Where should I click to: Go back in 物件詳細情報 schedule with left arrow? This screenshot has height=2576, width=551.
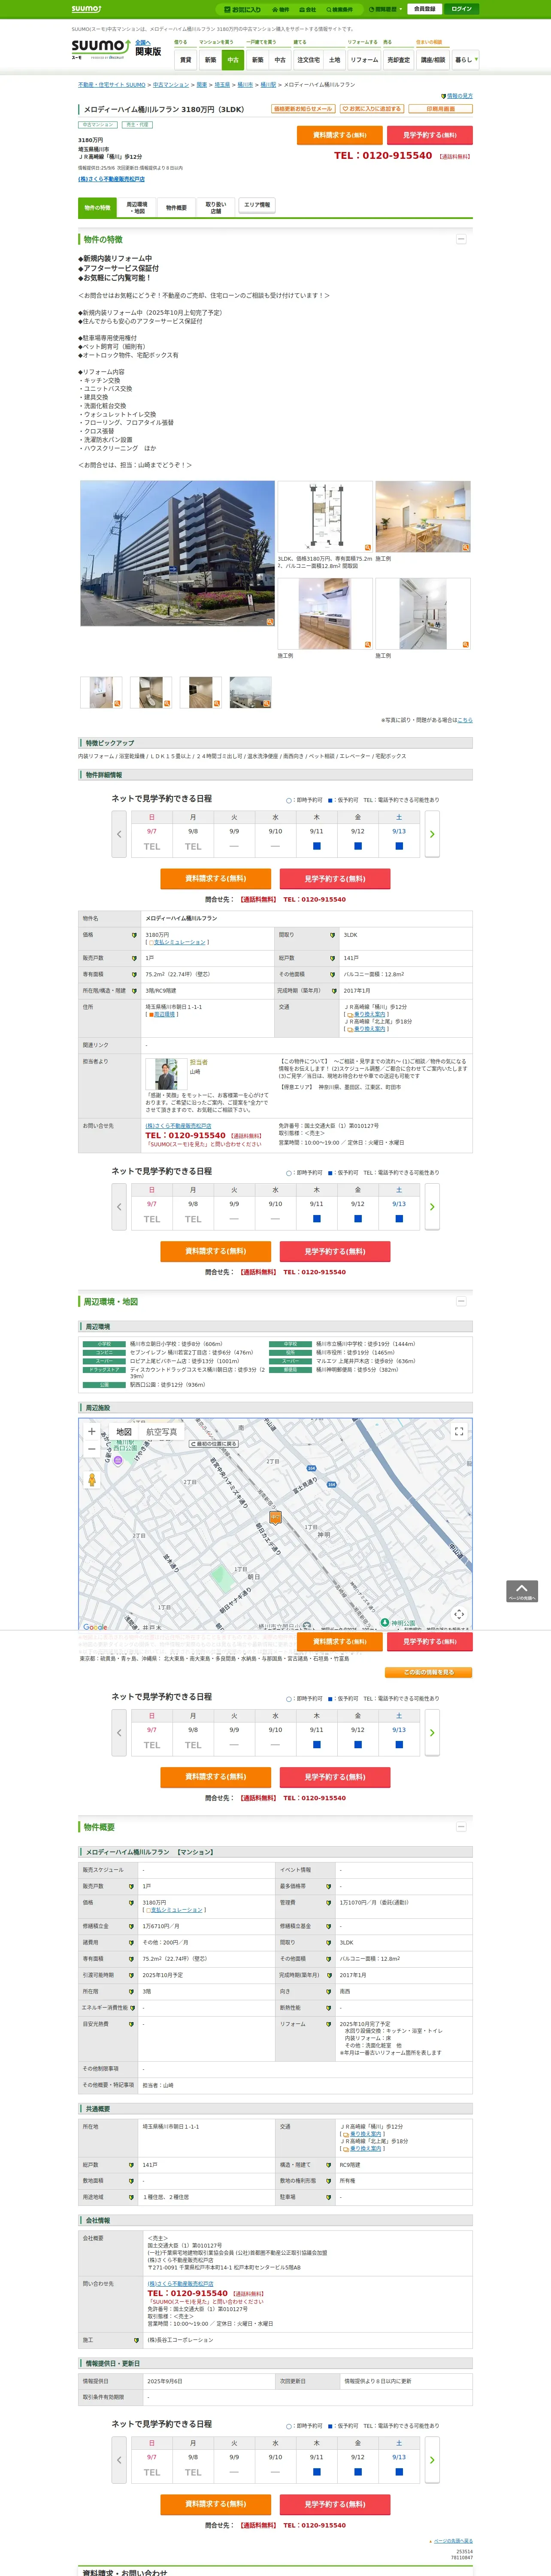click(119, 834)
